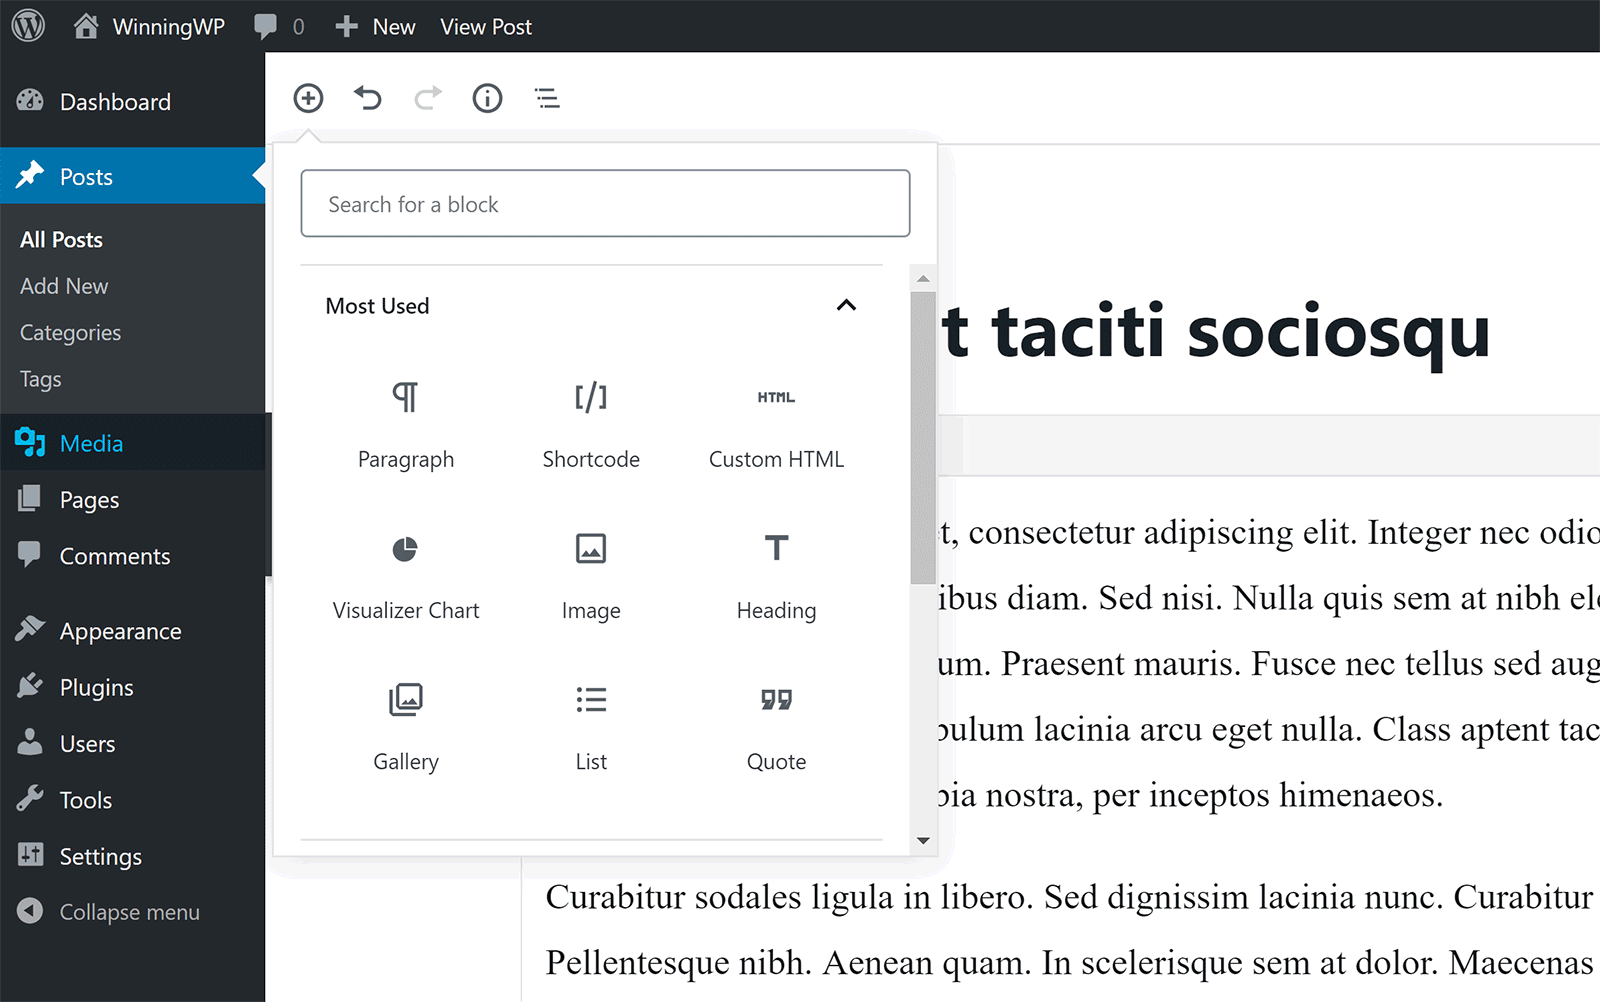Insert a Paragraph block
Screen dimensions: 1600x1002
[406, 426]
